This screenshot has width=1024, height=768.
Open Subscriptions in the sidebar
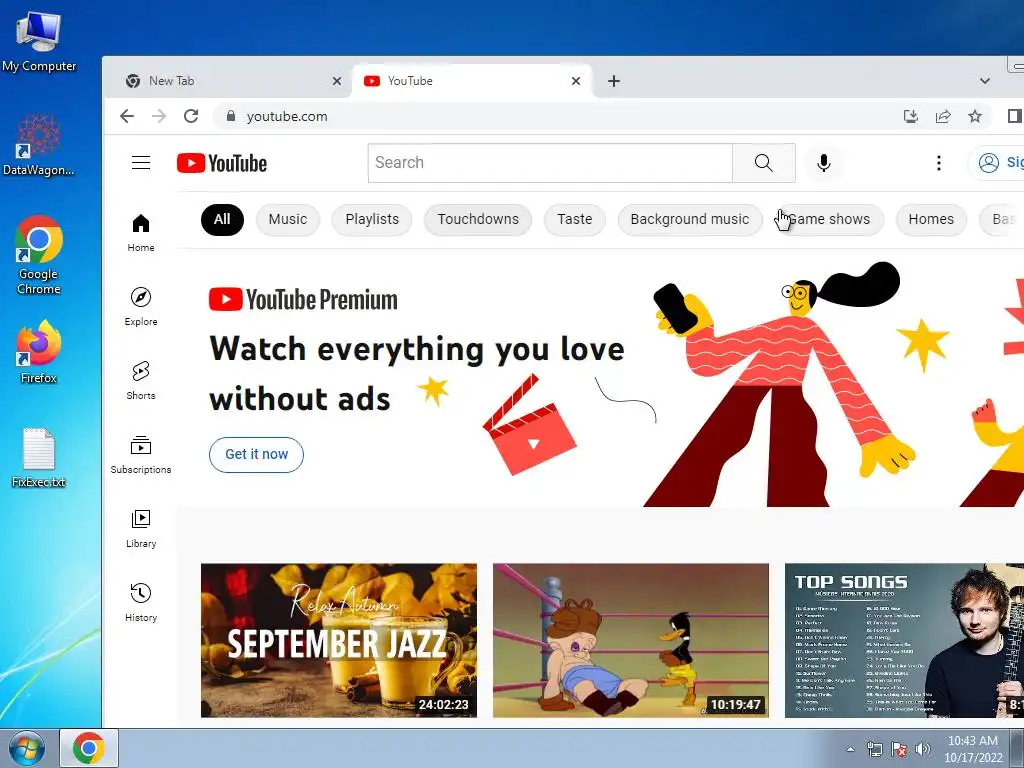pos(140,455)
